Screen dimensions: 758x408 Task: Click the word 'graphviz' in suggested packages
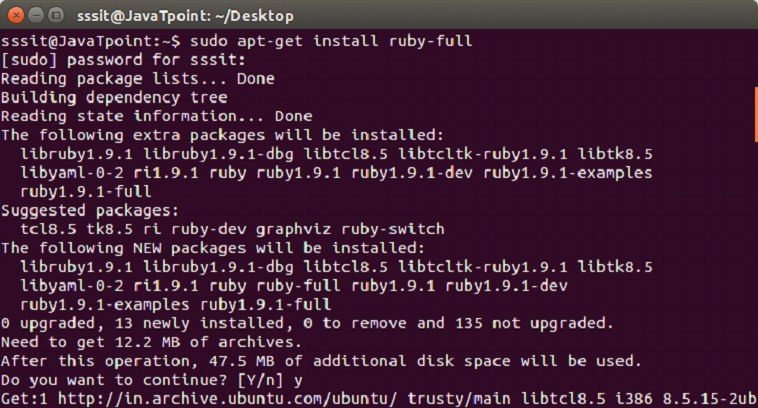point(293,229)
